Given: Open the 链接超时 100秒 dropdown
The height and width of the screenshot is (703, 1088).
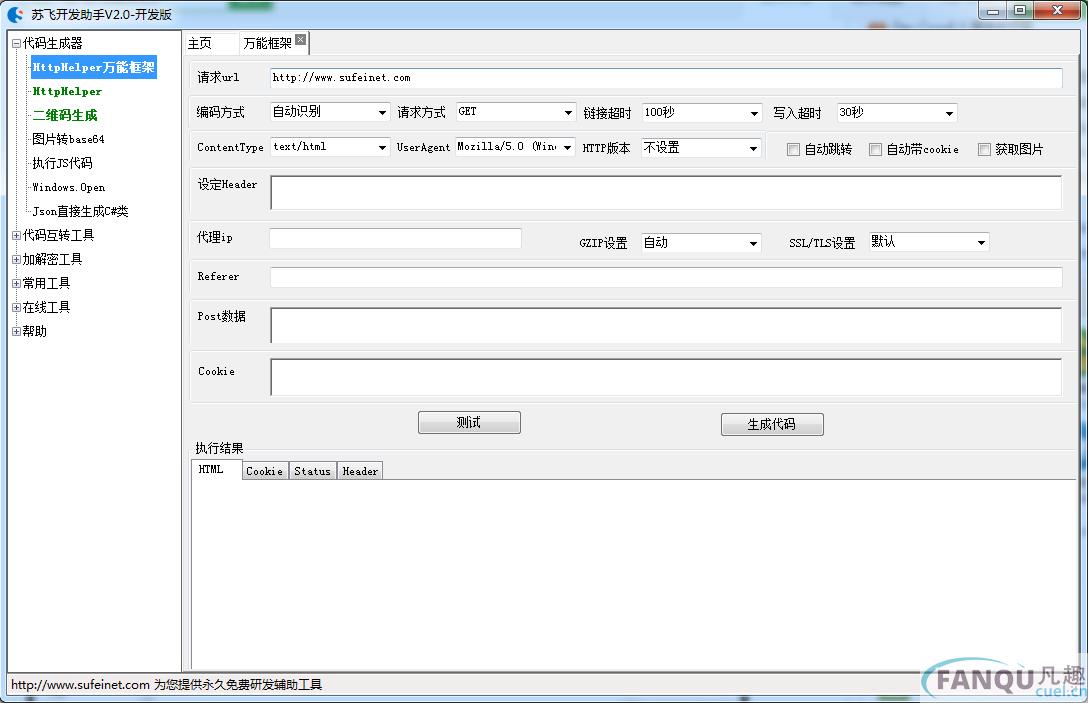Looking at the screenshot, I should pyautogui.click(x=754, y=113).
